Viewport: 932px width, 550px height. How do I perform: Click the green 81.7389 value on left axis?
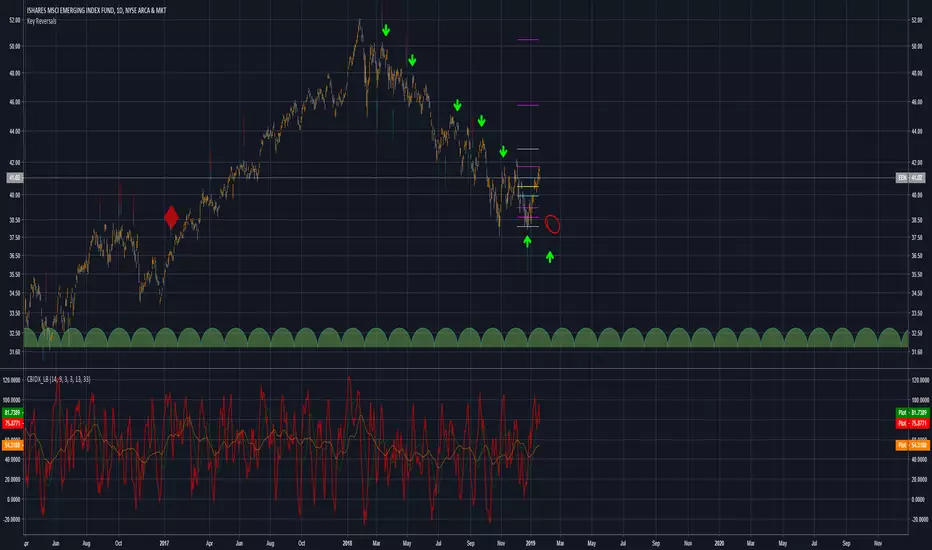12,412
